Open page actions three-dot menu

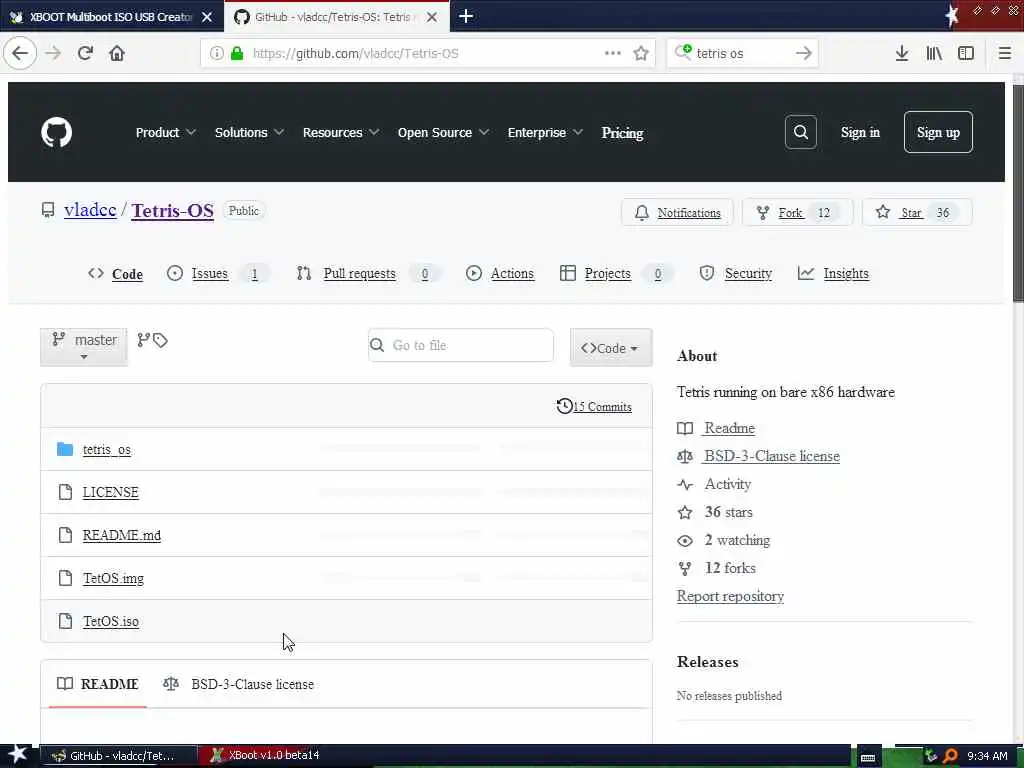[613, 53]
